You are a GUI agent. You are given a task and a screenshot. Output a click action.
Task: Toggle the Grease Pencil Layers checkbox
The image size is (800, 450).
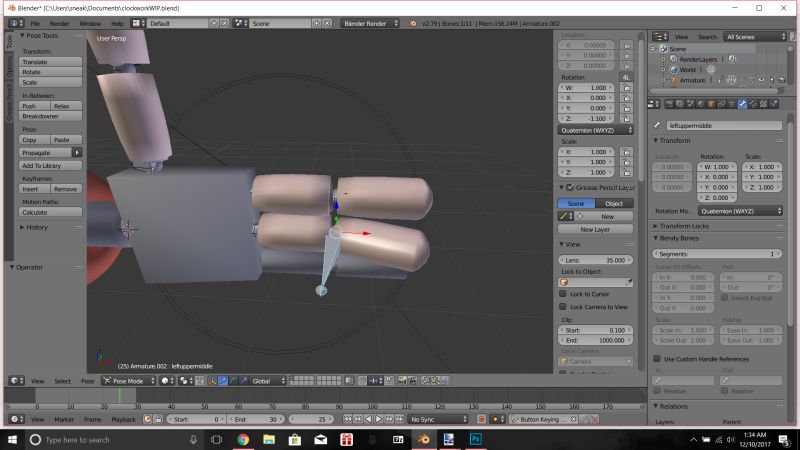tap(570, 187)
